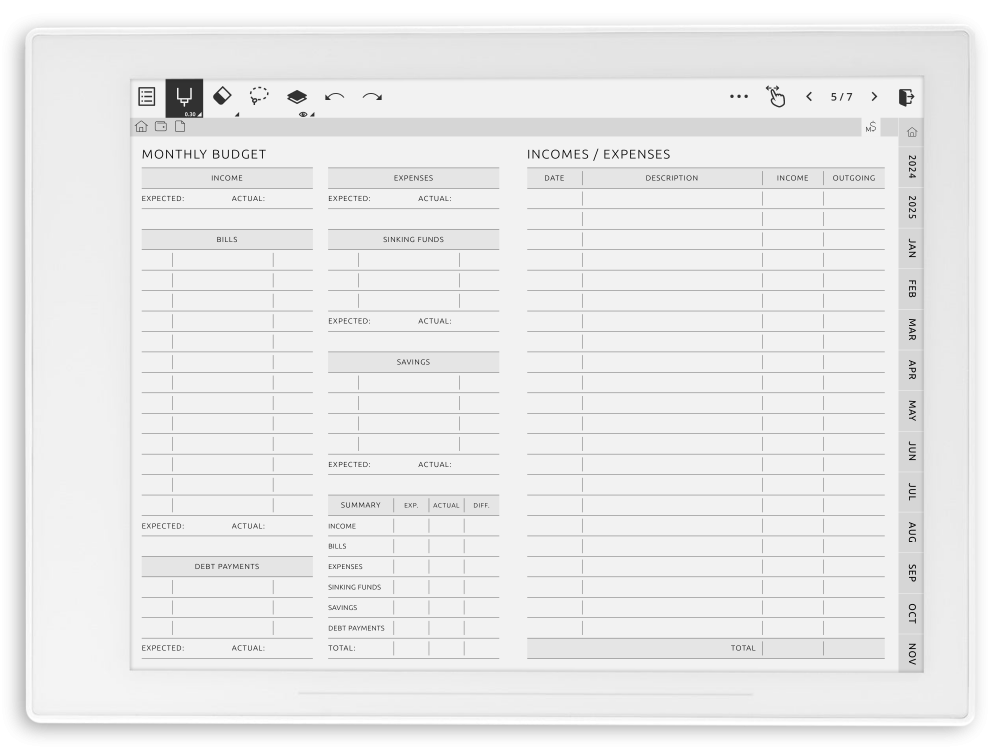This screenshot has height=750, width=1000.
Task: Toggle layer visibility with the eye icon
Action: pos(302,115)
